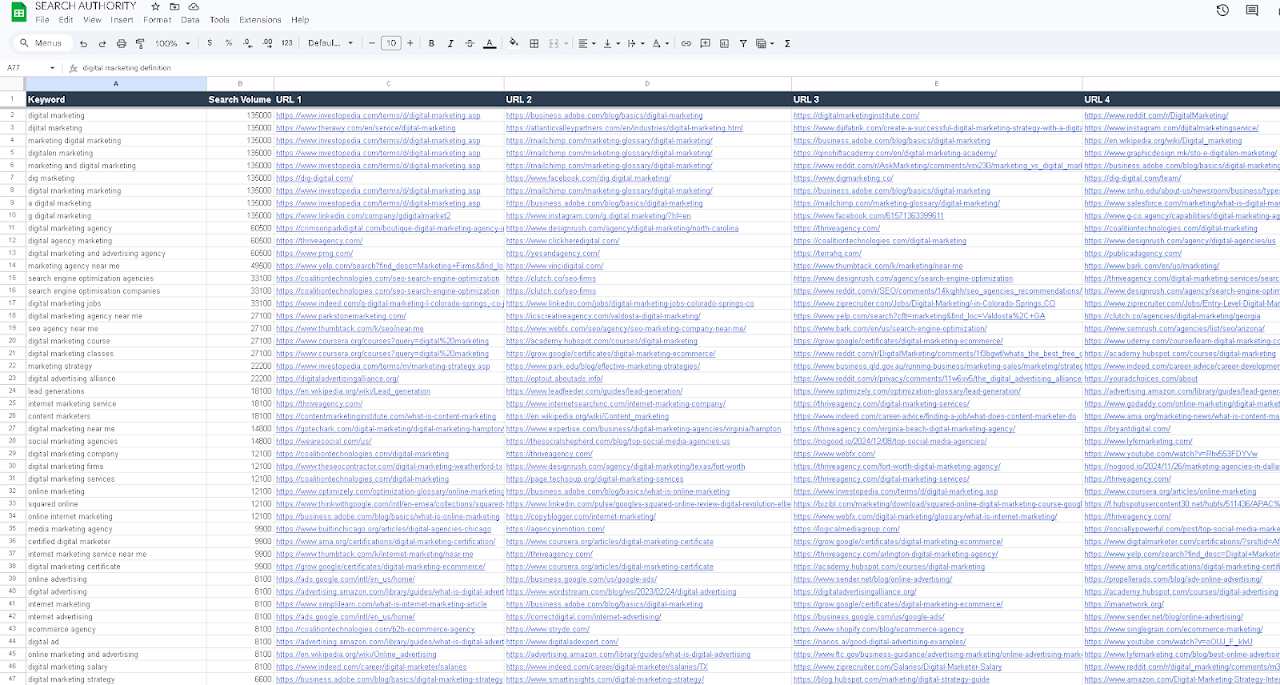
Task: Select the 49500 search volume cell
Action: pos(239,266)
